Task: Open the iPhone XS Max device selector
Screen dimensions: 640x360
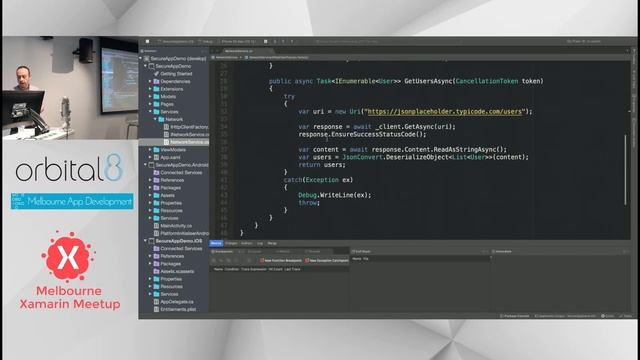Action: tap(239, 41)
